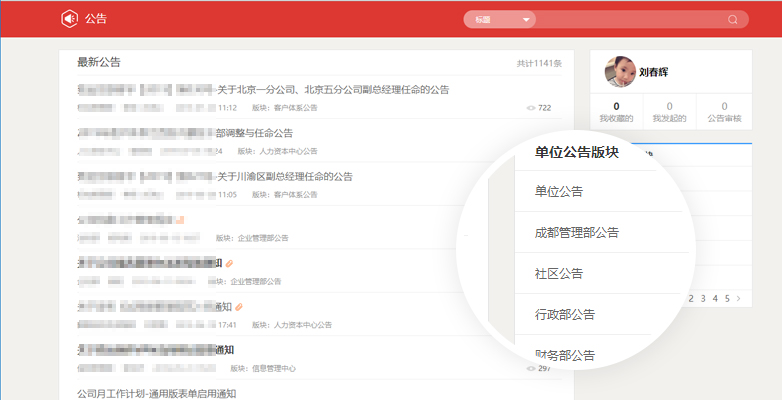This screenshot has height=400, width=782.
Task: Open 社区公告 category
Action: point(559,273)
